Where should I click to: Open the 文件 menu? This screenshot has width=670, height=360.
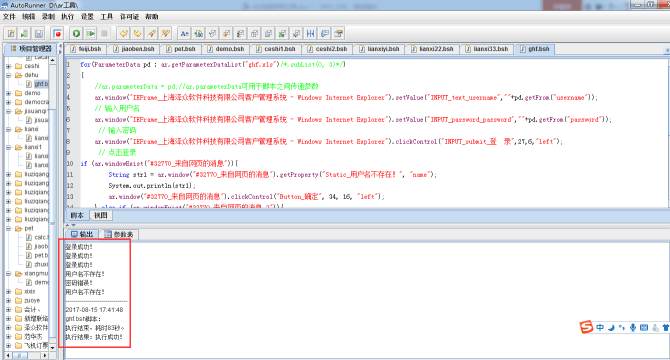9,17
